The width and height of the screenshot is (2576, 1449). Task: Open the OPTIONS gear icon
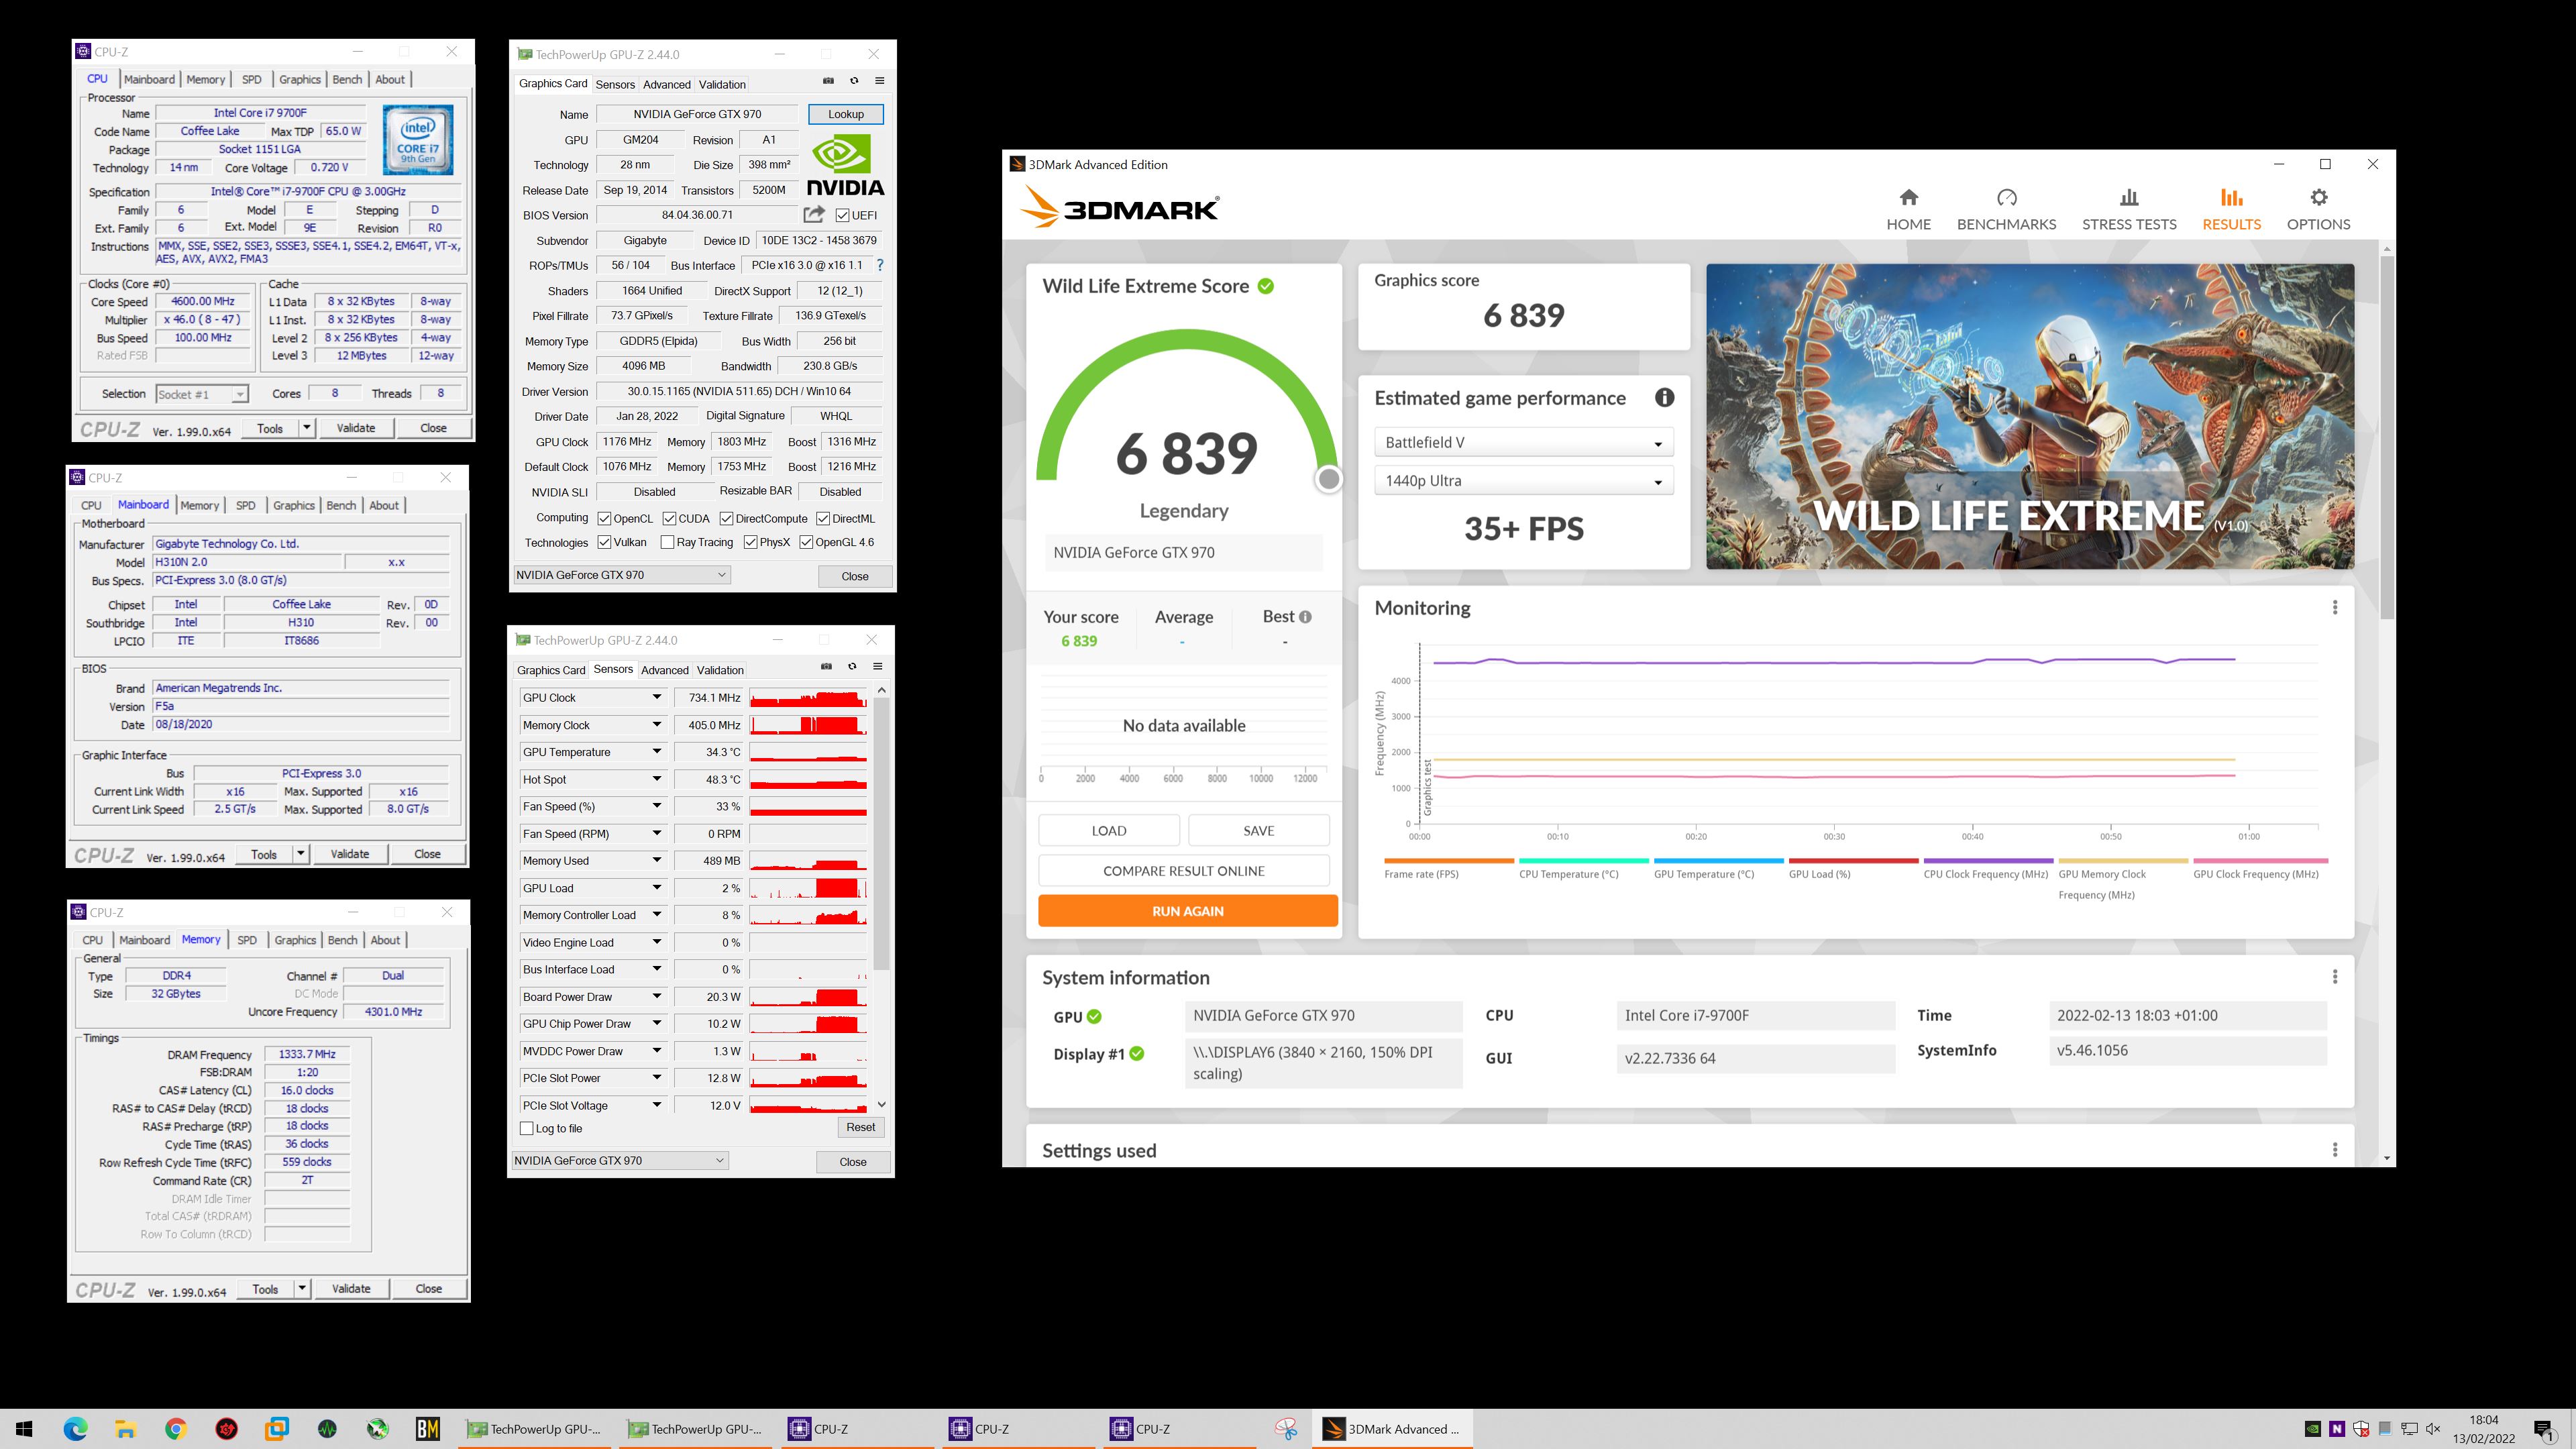tap(2318, 197)
